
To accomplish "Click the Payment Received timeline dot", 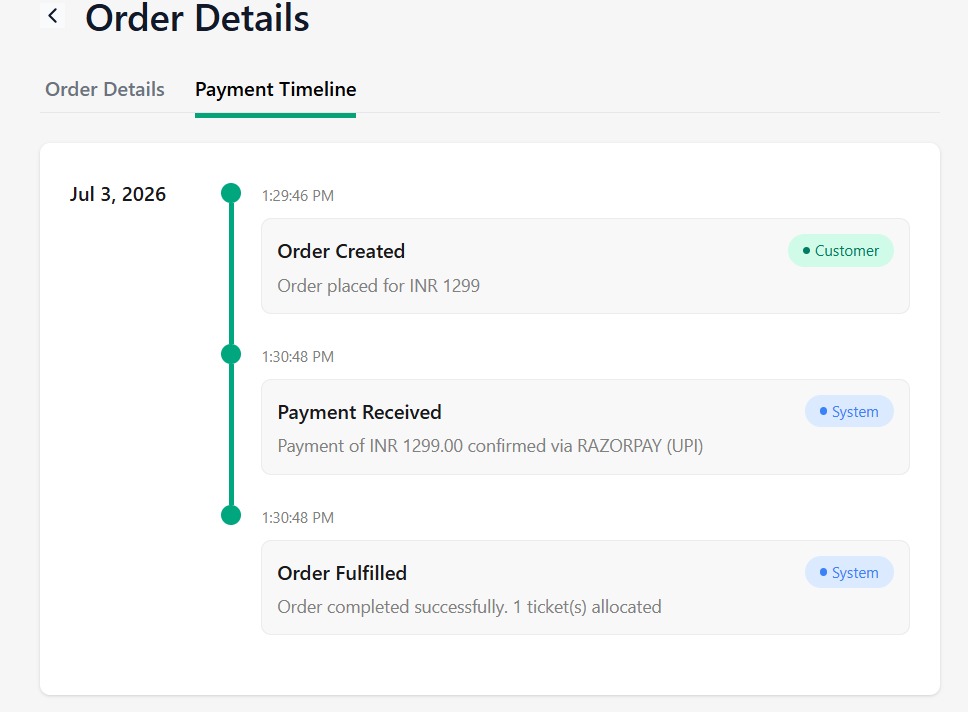I will (x=231, y=354).
